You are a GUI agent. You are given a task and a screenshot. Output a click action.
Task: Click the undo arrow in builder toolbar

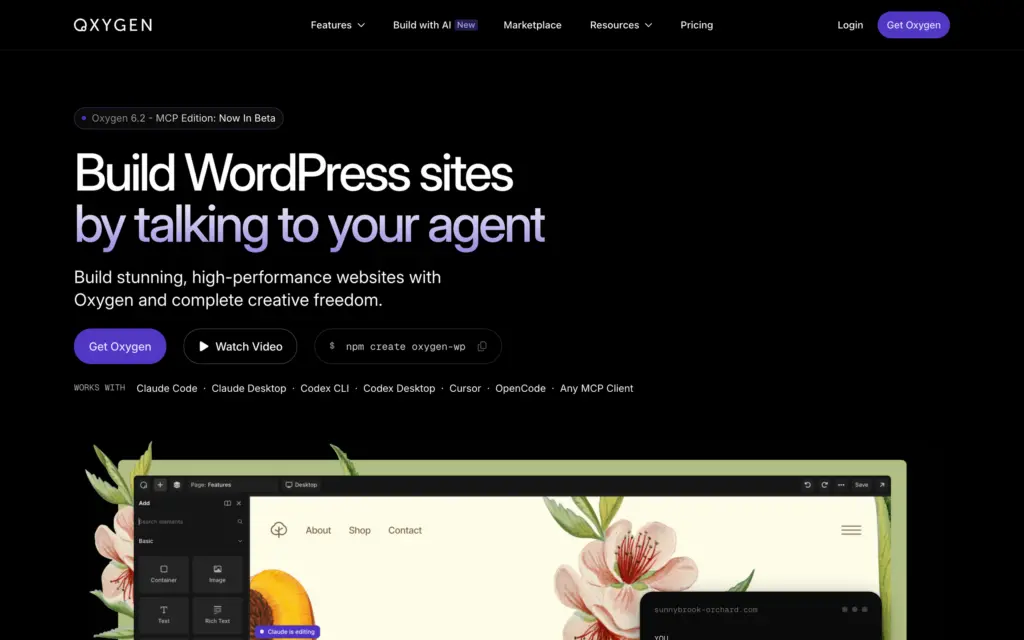(807, 485)
